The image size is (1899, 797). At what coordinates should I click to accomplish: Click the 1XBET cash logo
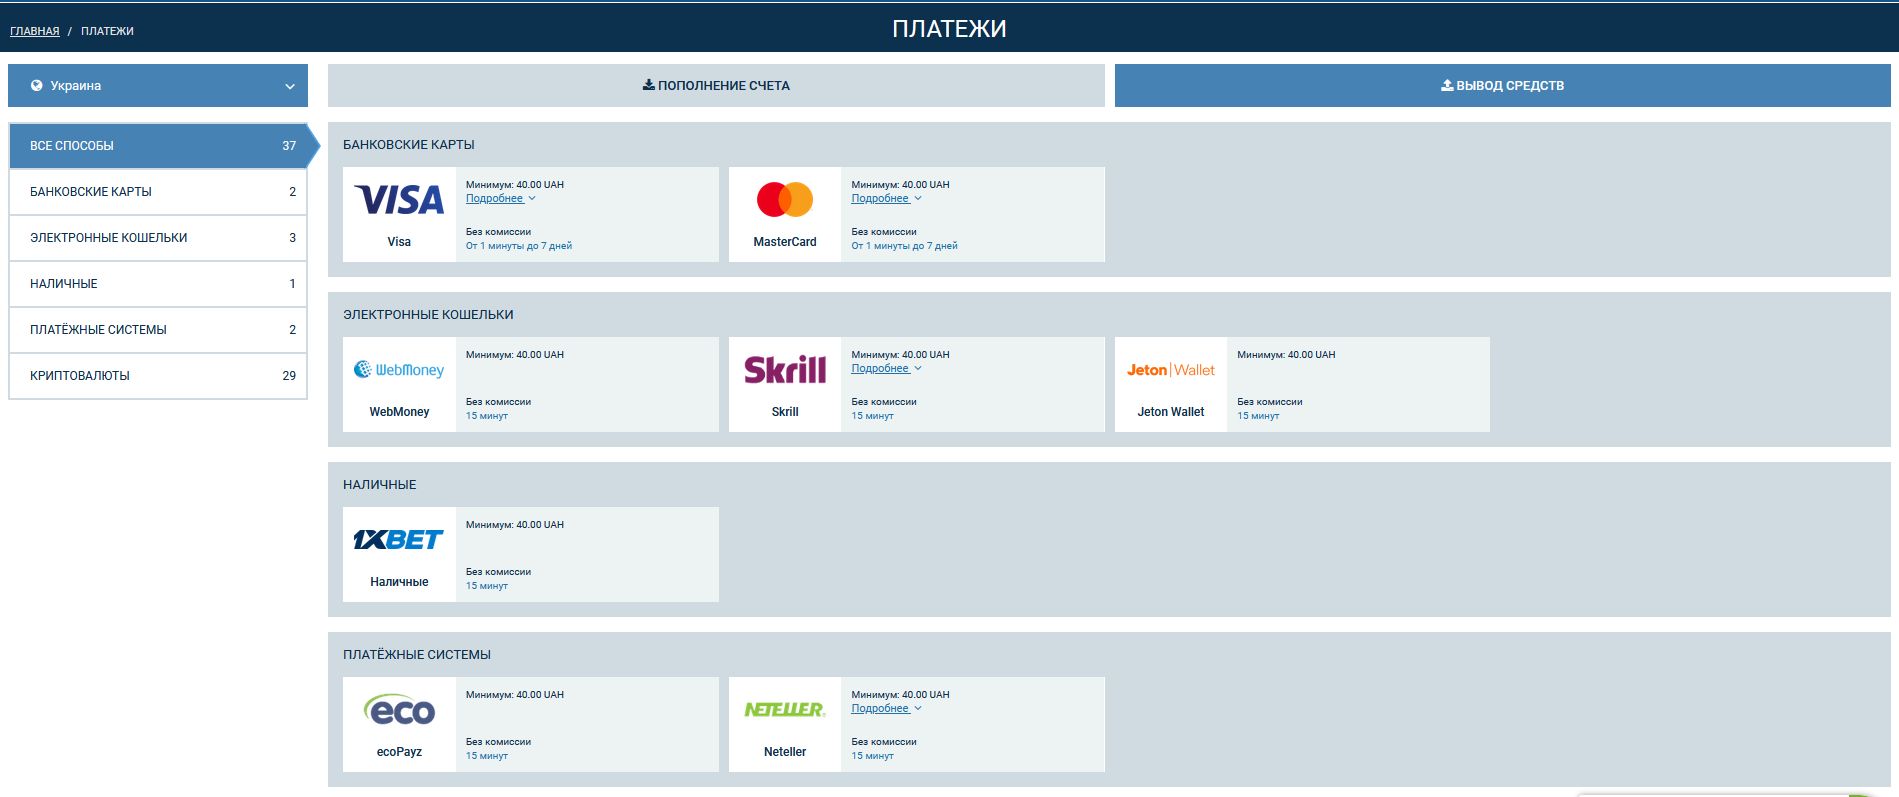click(399, 540)
